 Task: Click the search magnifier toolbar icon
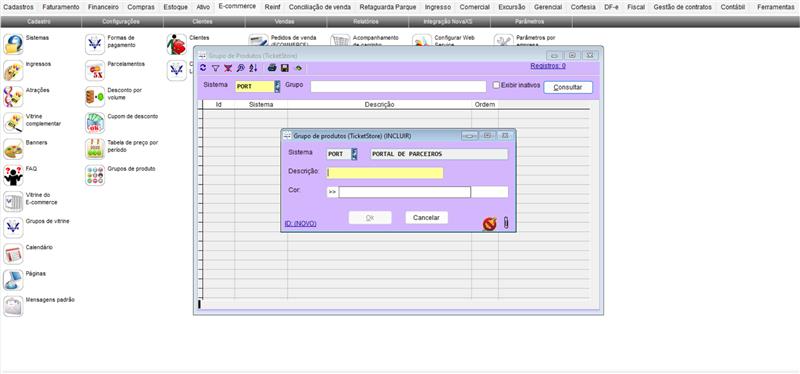click(x=240, y=68)
